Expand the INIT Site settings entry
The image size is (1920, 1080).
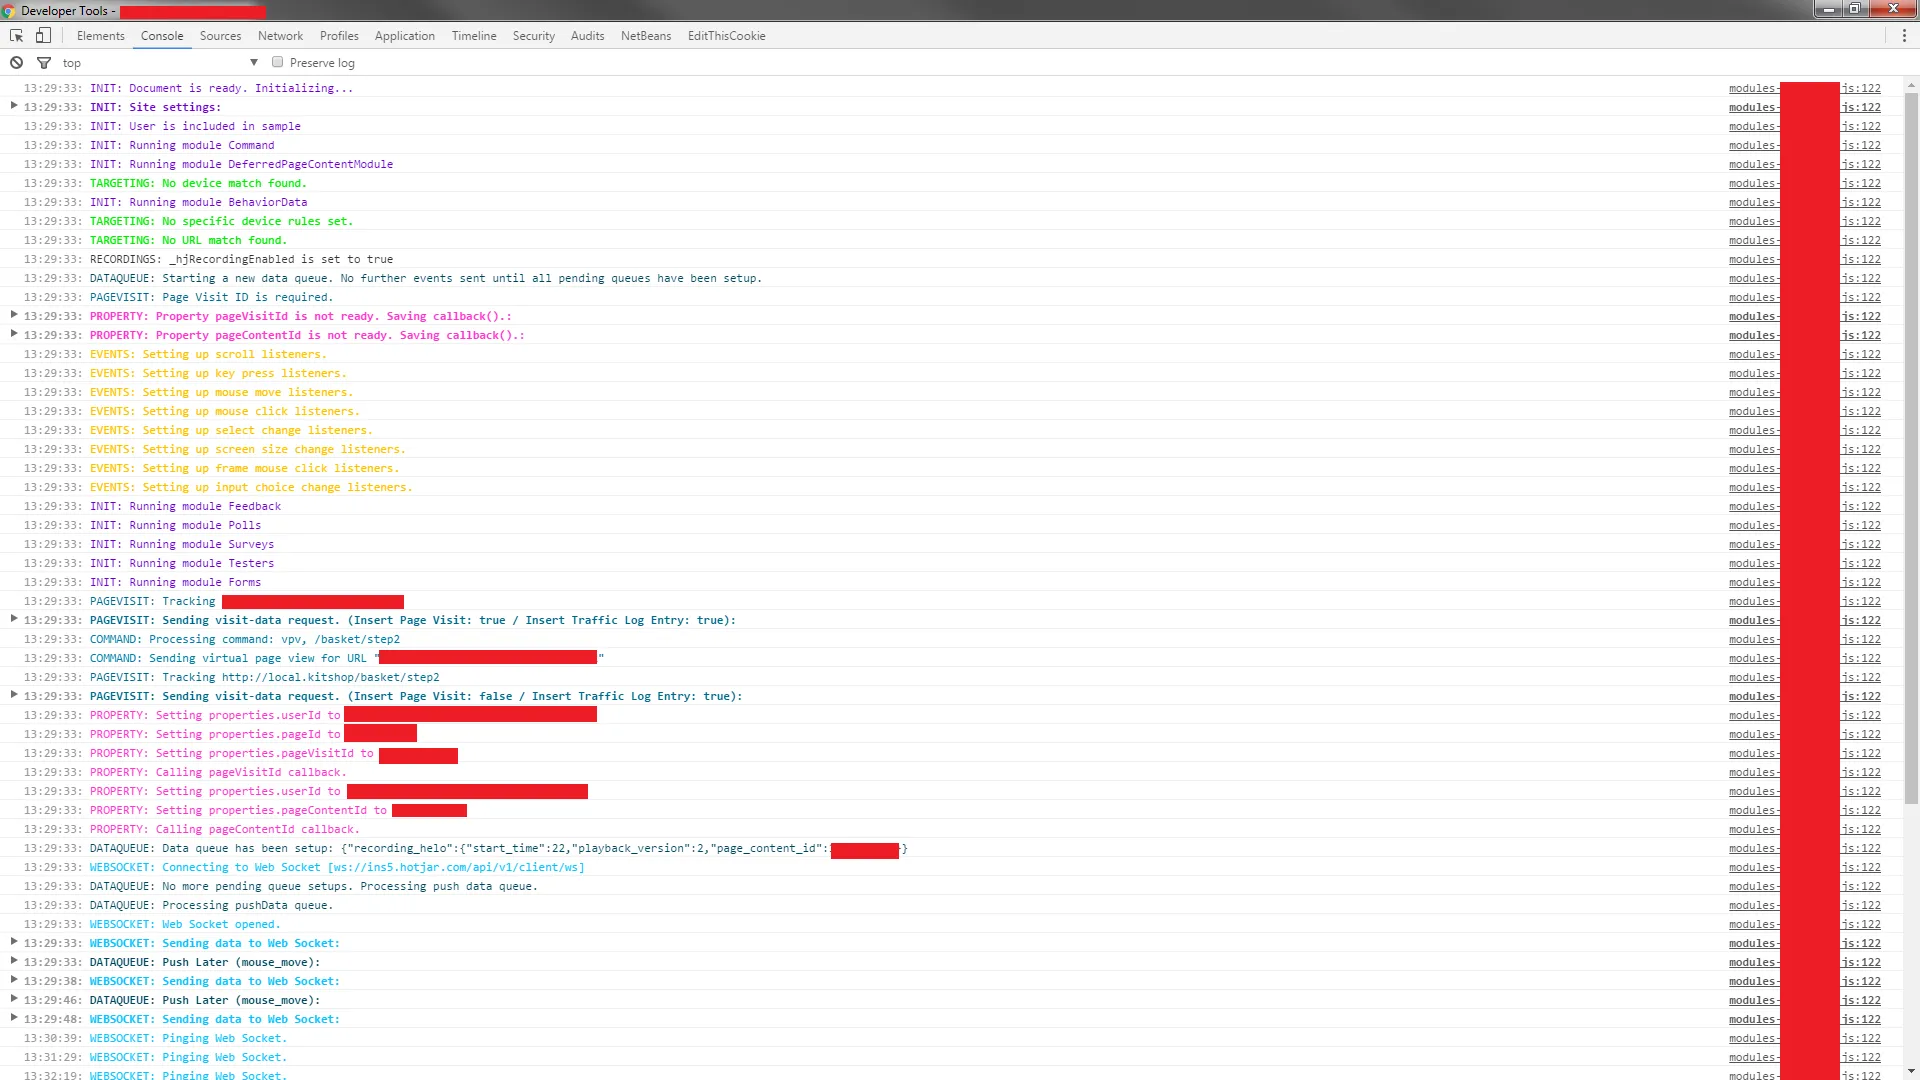coord(14,106)
